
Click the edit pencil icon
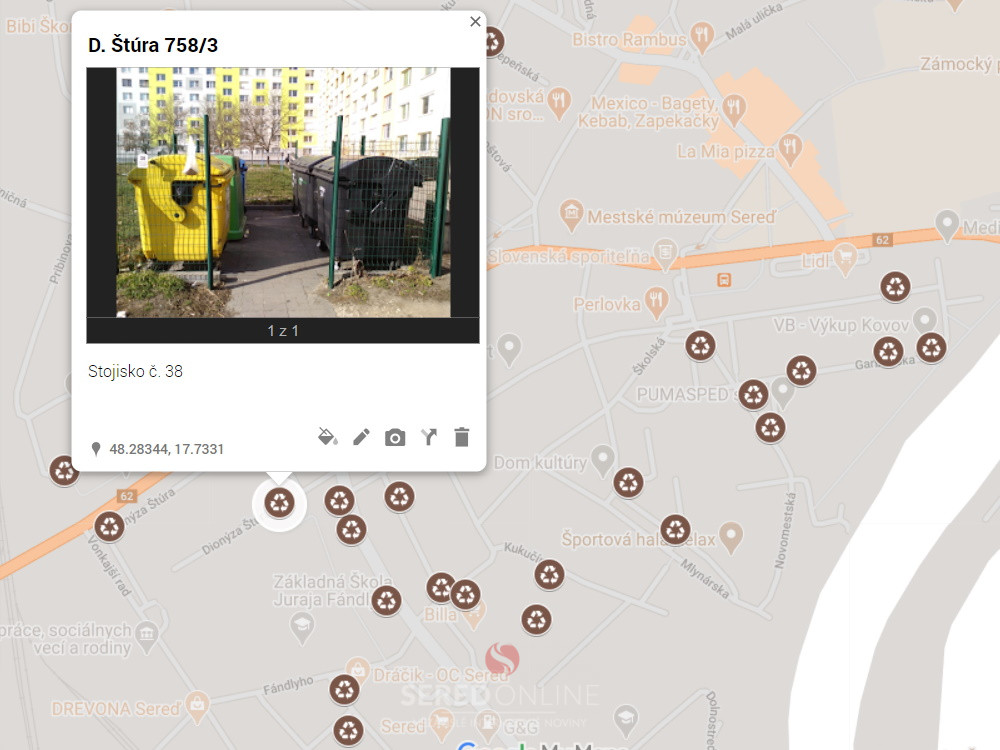pyautogui.click(x=361, y=437)
